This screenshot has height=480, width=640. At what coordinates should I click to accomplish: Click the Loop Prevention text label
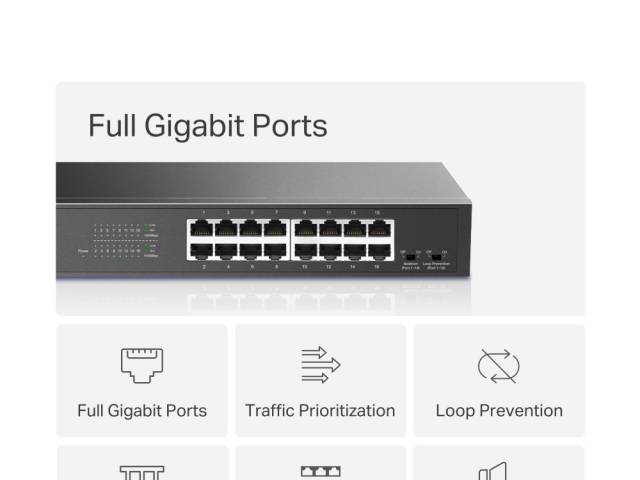(x=499, y=411)
